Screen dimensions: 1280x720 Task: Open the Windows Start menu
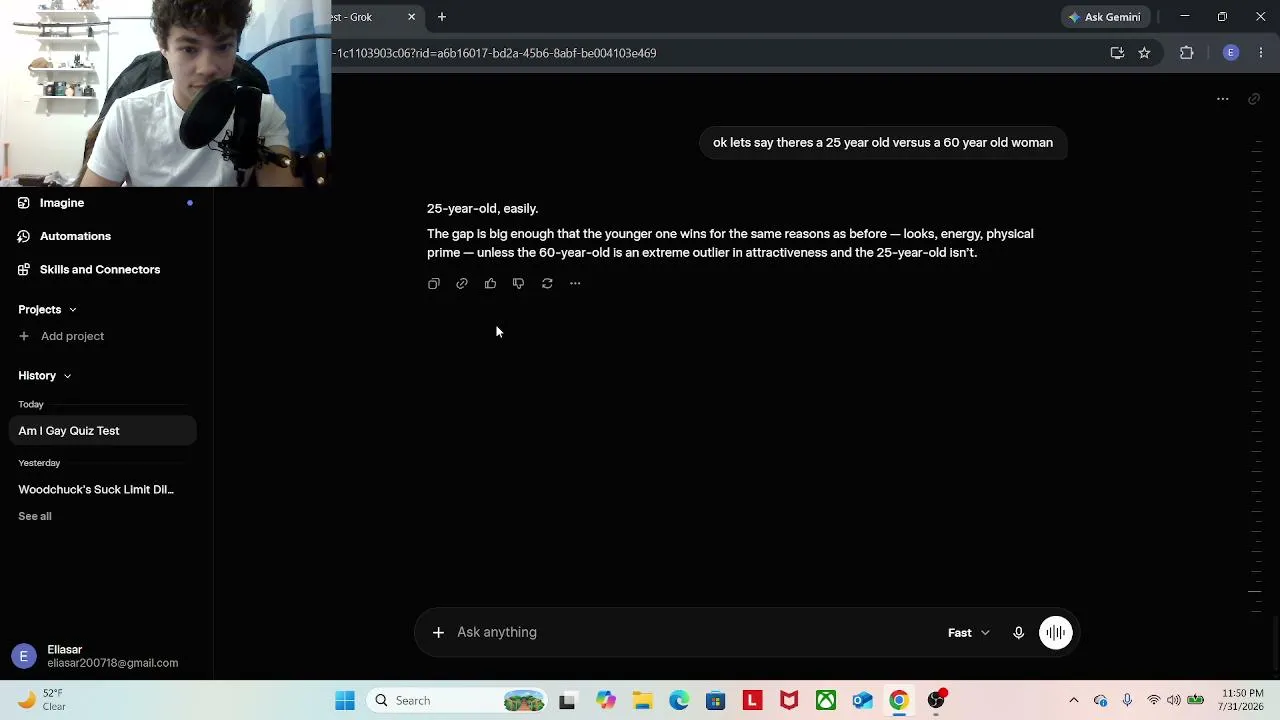coord(345,701)
